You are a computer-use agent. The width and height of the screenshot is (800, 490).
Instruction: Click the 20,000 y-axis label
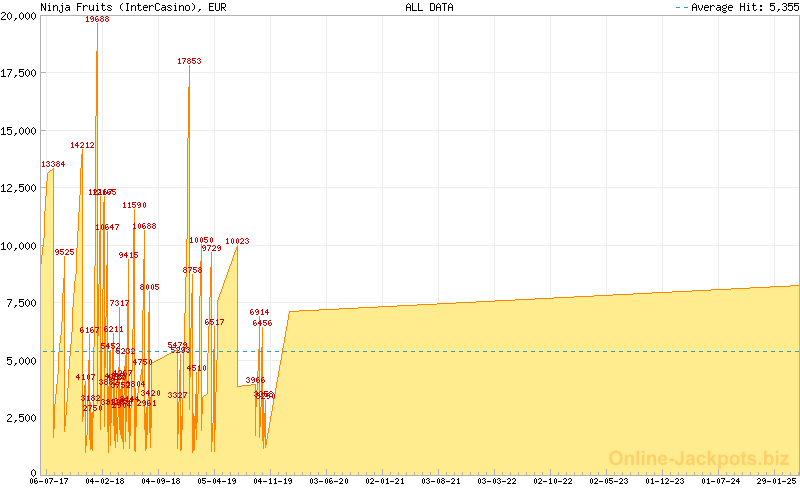point(20,16)
